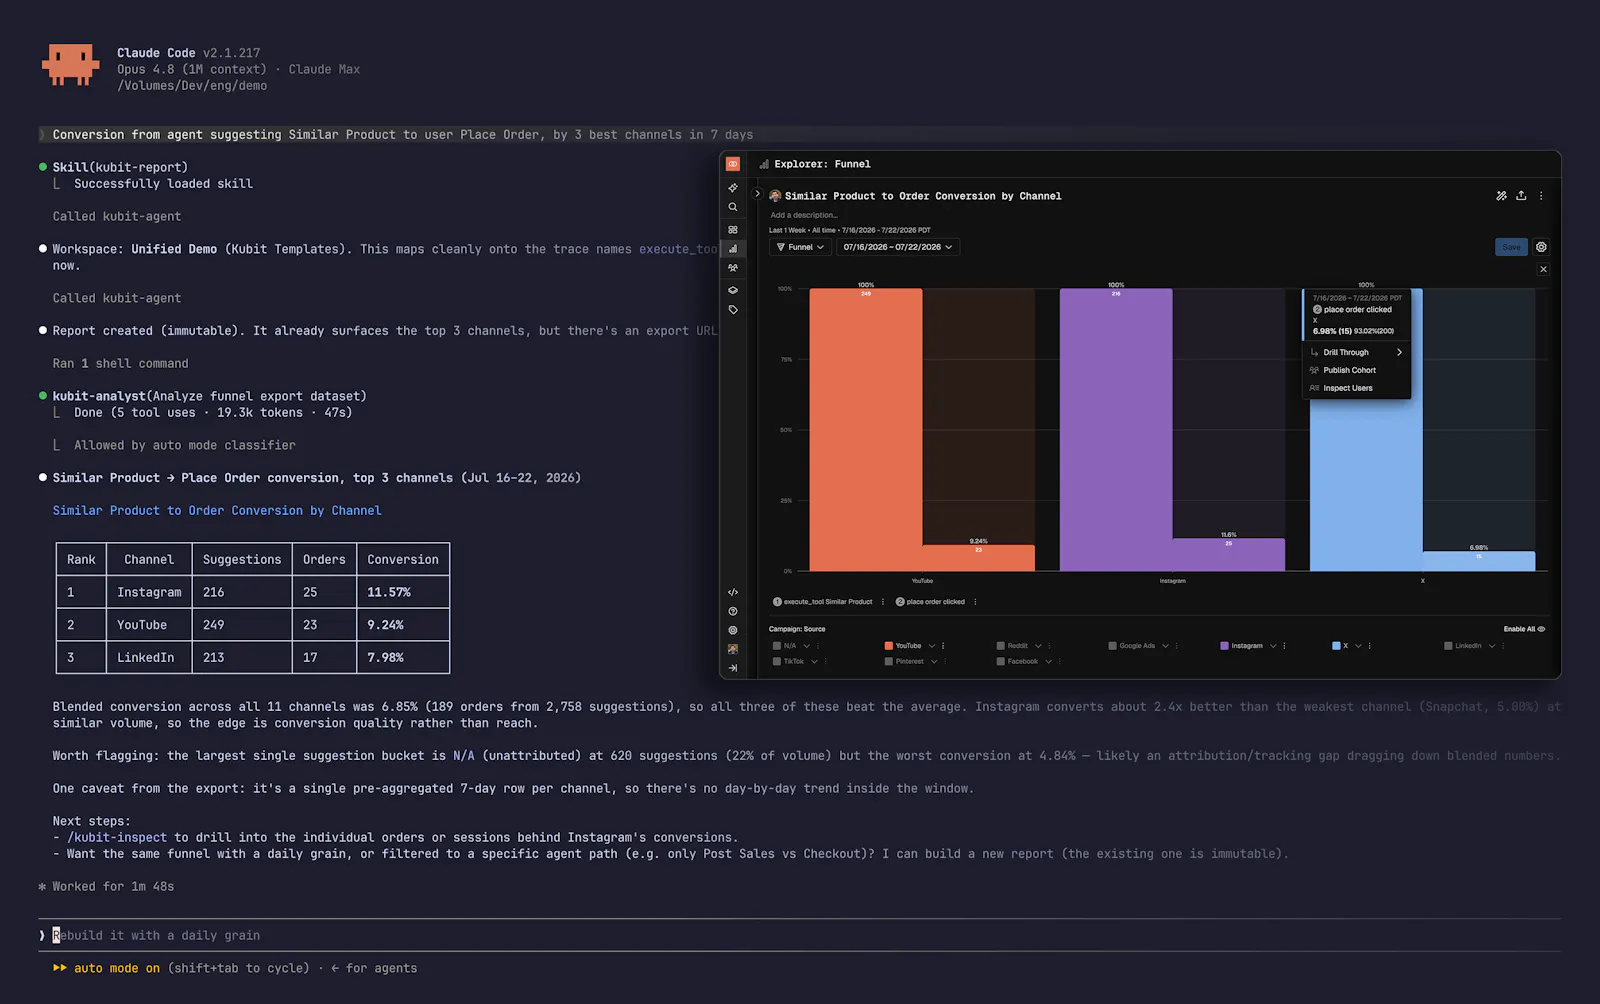Screen dimensions: 1600x1004
Task: Toggle the N/A series checkbox
Action: point(777,646)
